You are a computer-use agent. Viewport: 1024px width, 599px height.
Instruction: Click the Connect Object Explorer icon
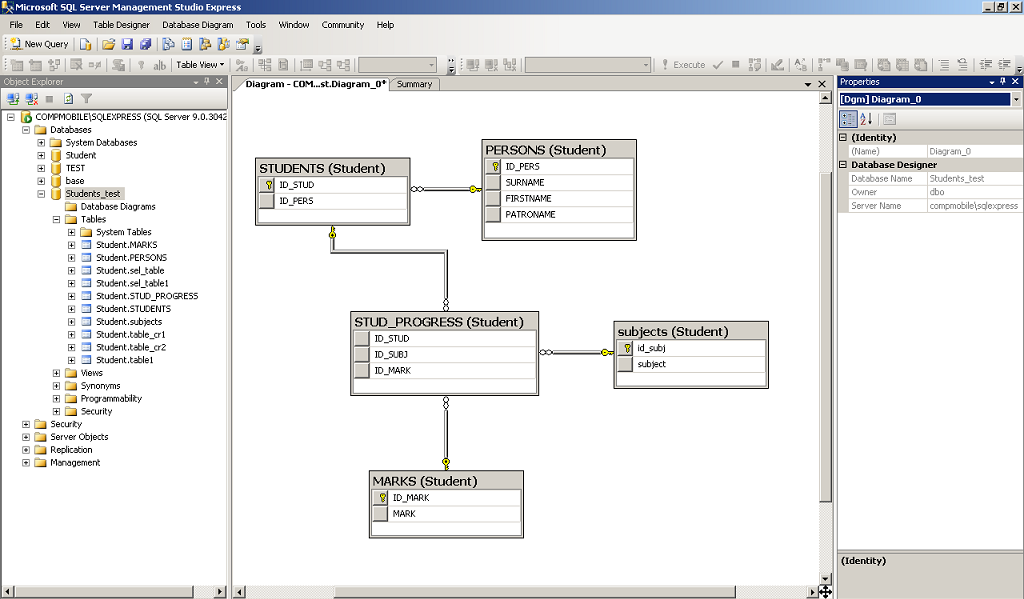tap(13, 99)
